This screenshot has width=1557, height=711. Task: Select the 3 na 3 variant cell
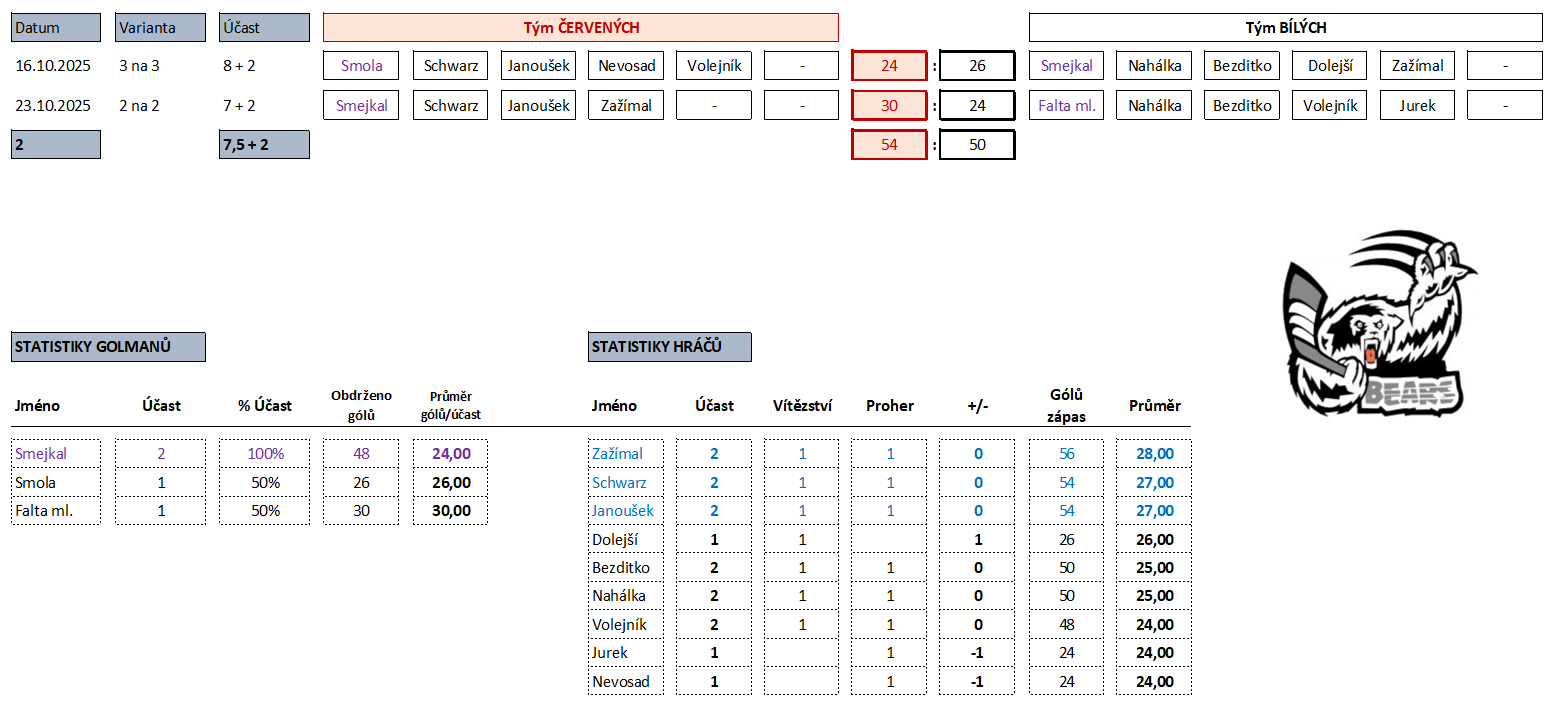click(139, 66)
